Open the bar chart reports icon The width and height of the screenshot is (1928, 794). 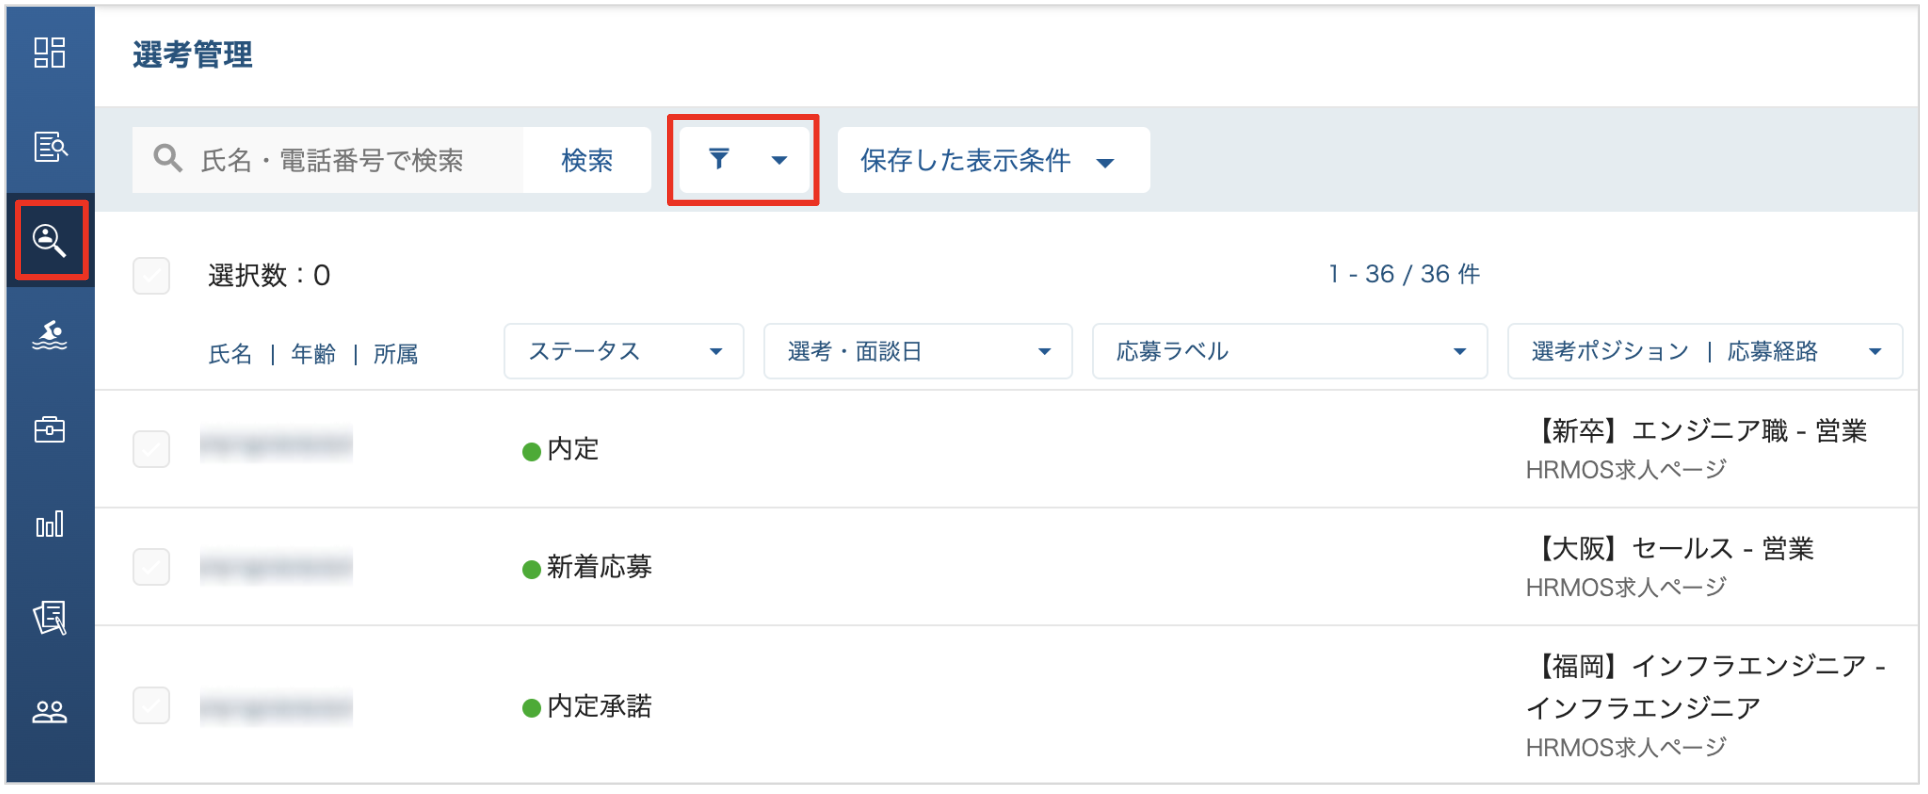click(x=50, y=523)
